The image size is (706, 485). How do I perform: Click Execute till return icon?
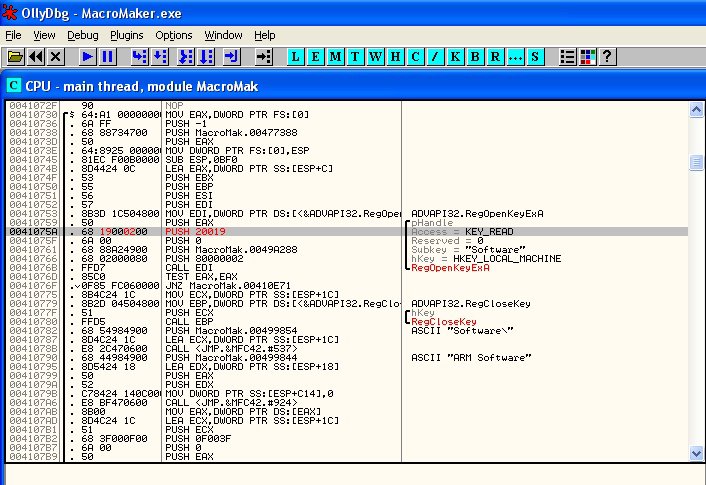[x=231, y=57]
